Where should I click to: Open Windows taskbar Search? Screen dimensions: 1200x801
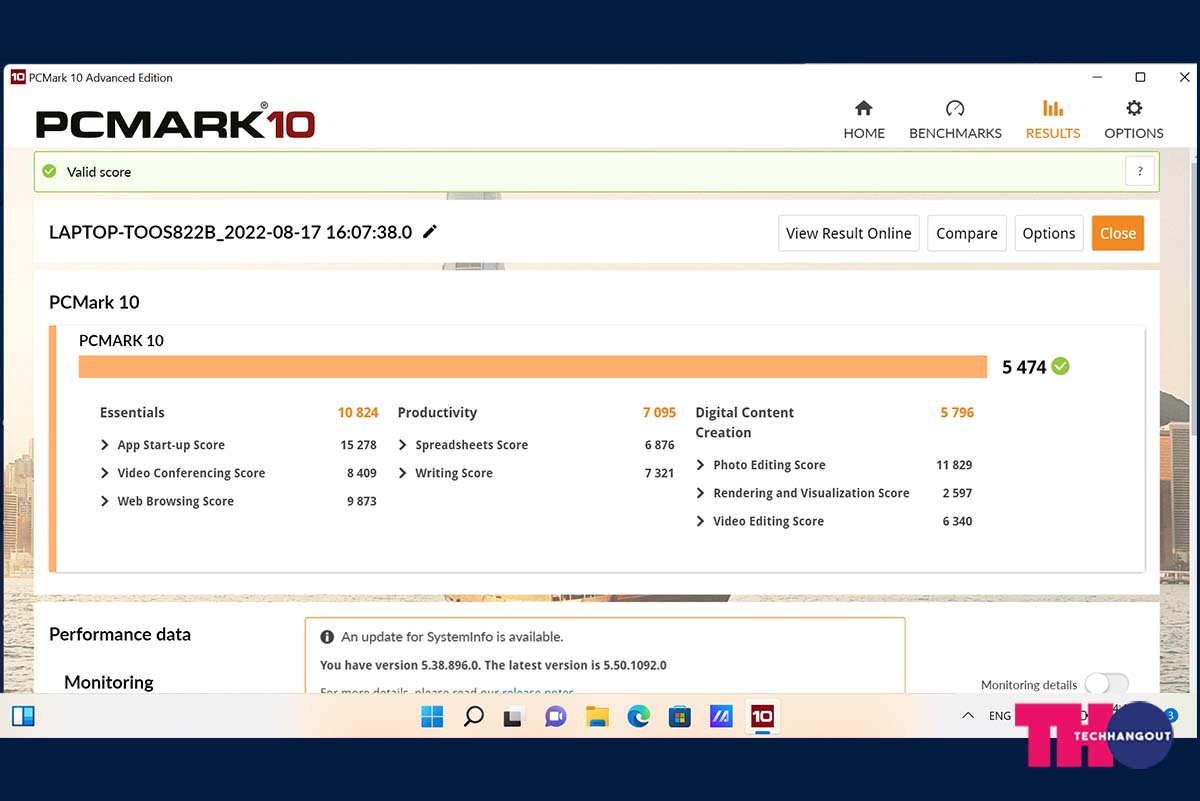point(474,716)
